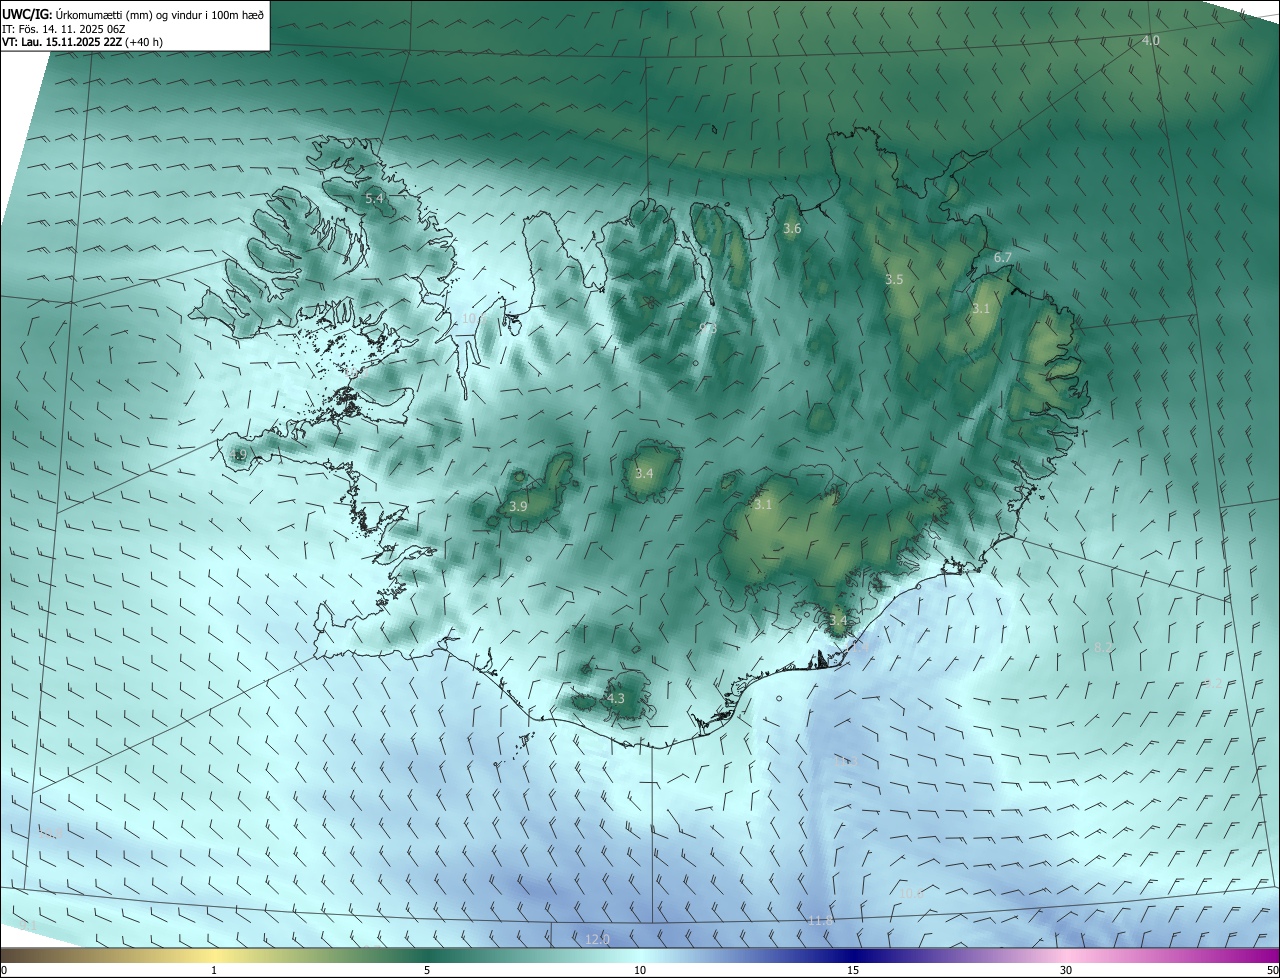Click the 3.6 value label in the north
1280x978 pixels.
click(x=792, y=229)
